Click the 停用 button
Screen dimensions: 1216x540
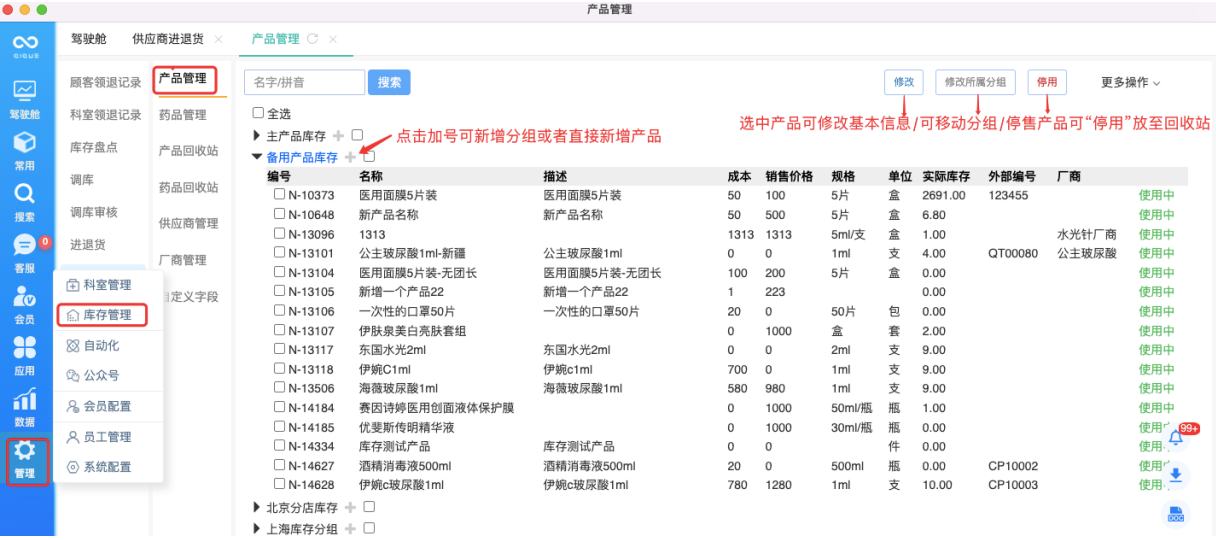pos(1047,82)
